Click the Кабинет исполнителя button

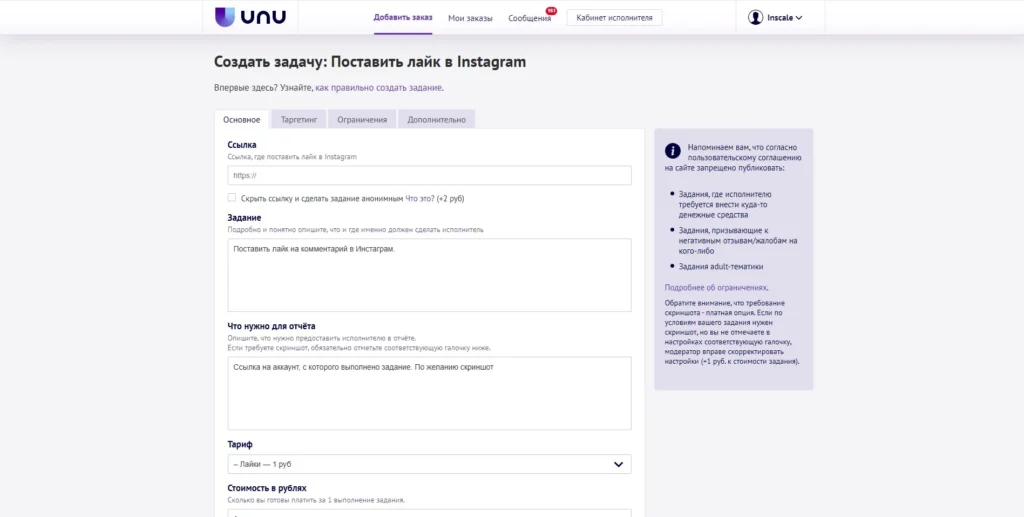pos(615,18)
